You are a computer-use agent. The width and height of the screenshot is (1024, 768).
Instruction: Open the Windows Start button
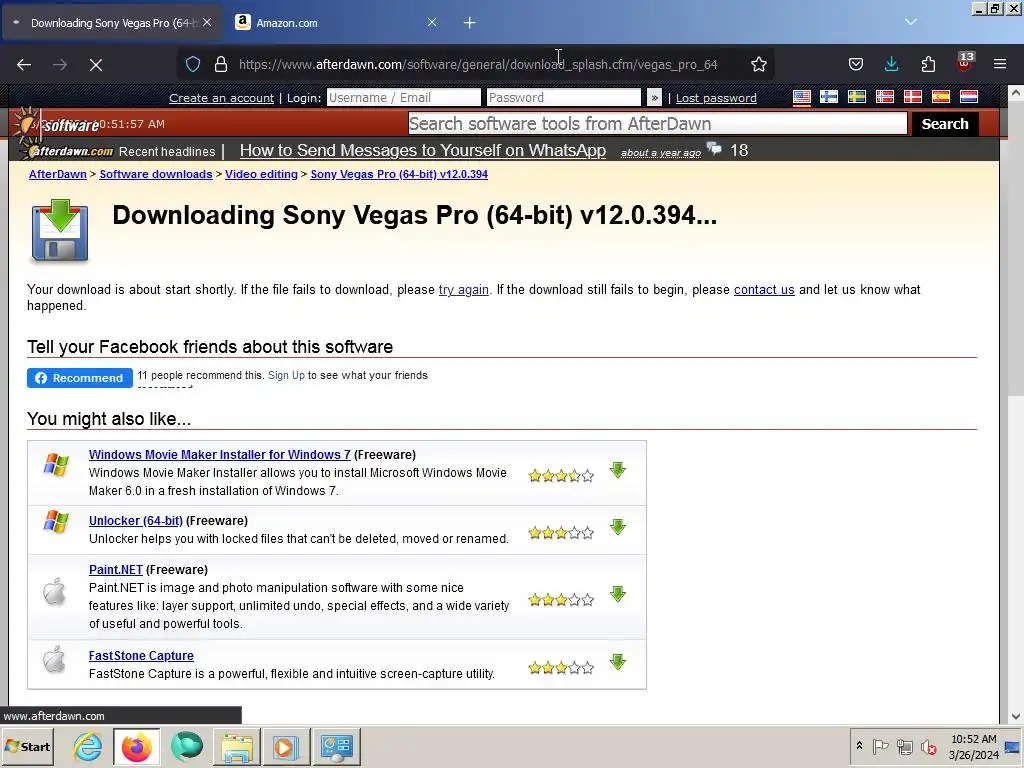27,746
